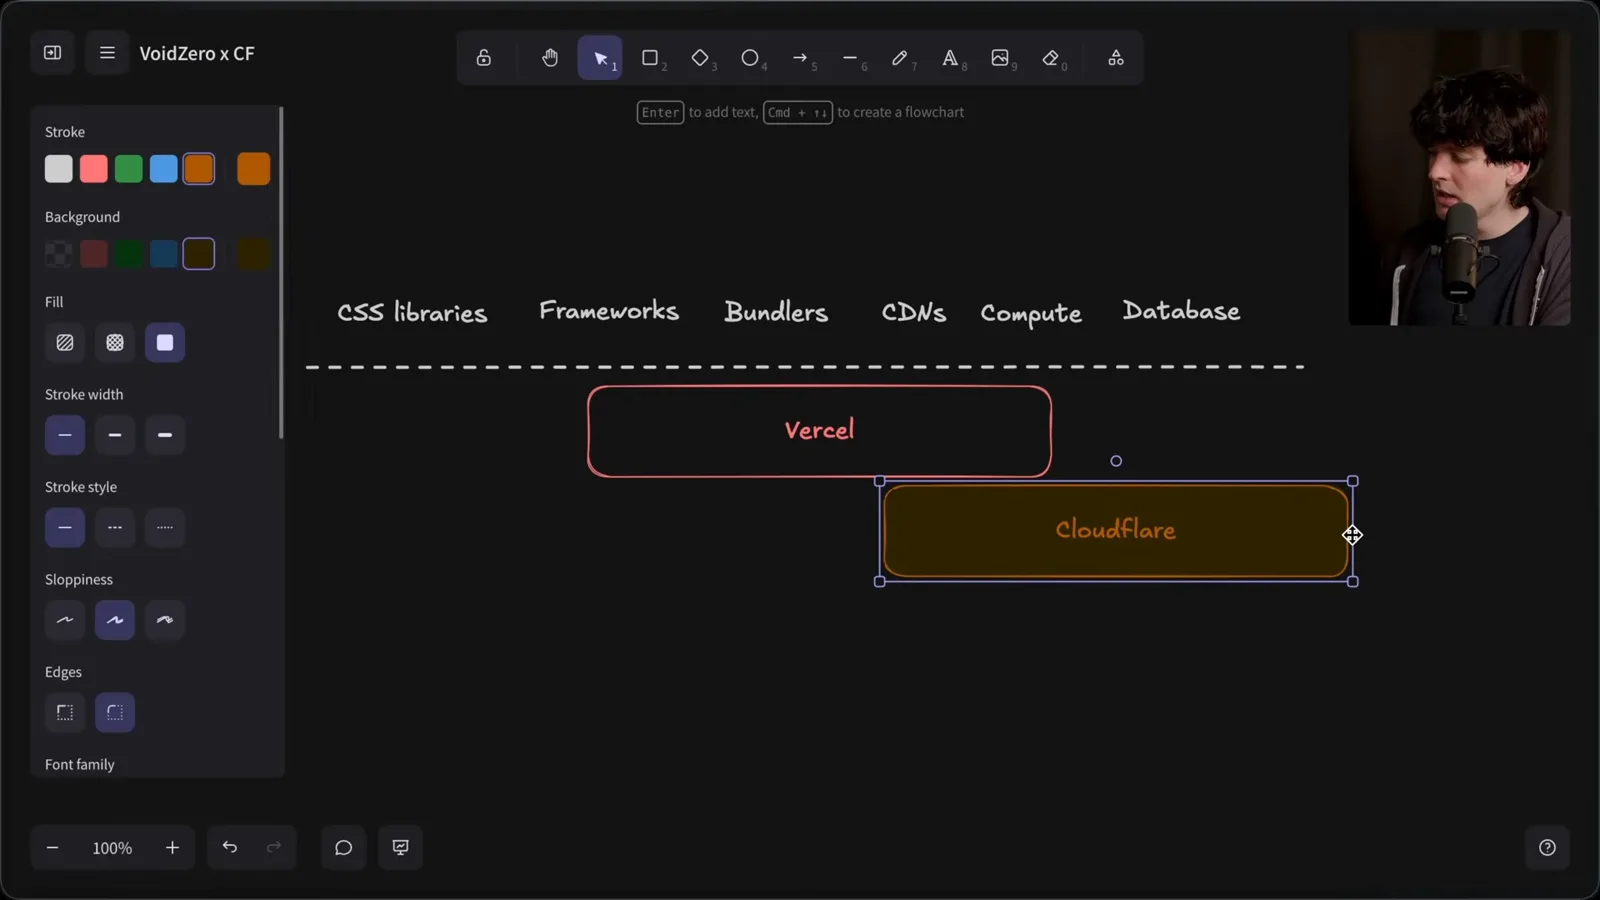The width and height of the screenshot is (1600, 900).
Task: Select the Line tool
Action: pyautogui.click(x=850, y=58)
